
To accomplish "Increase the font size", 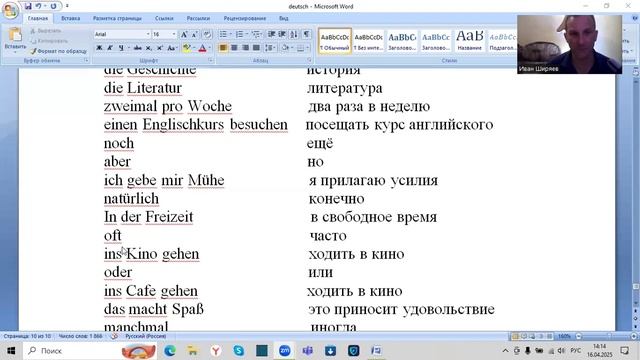I will 184,35.
